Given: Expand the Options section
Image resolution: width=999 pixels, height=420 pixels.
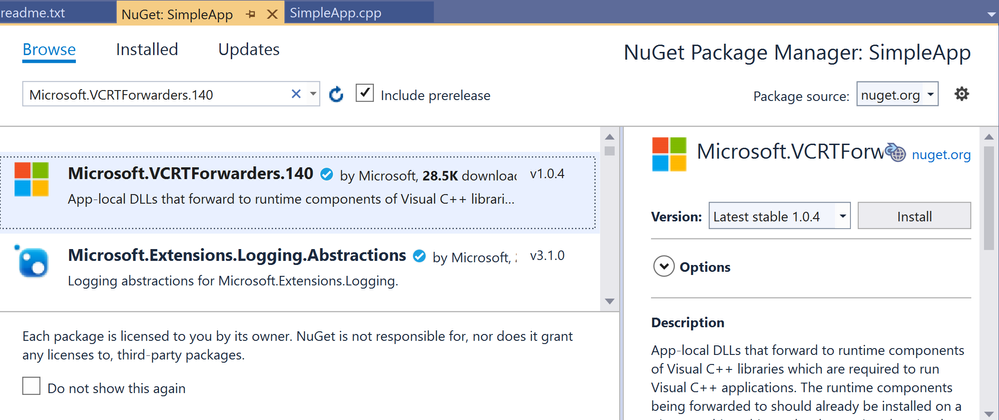Looking at the screenshot, I should (663, 267).
